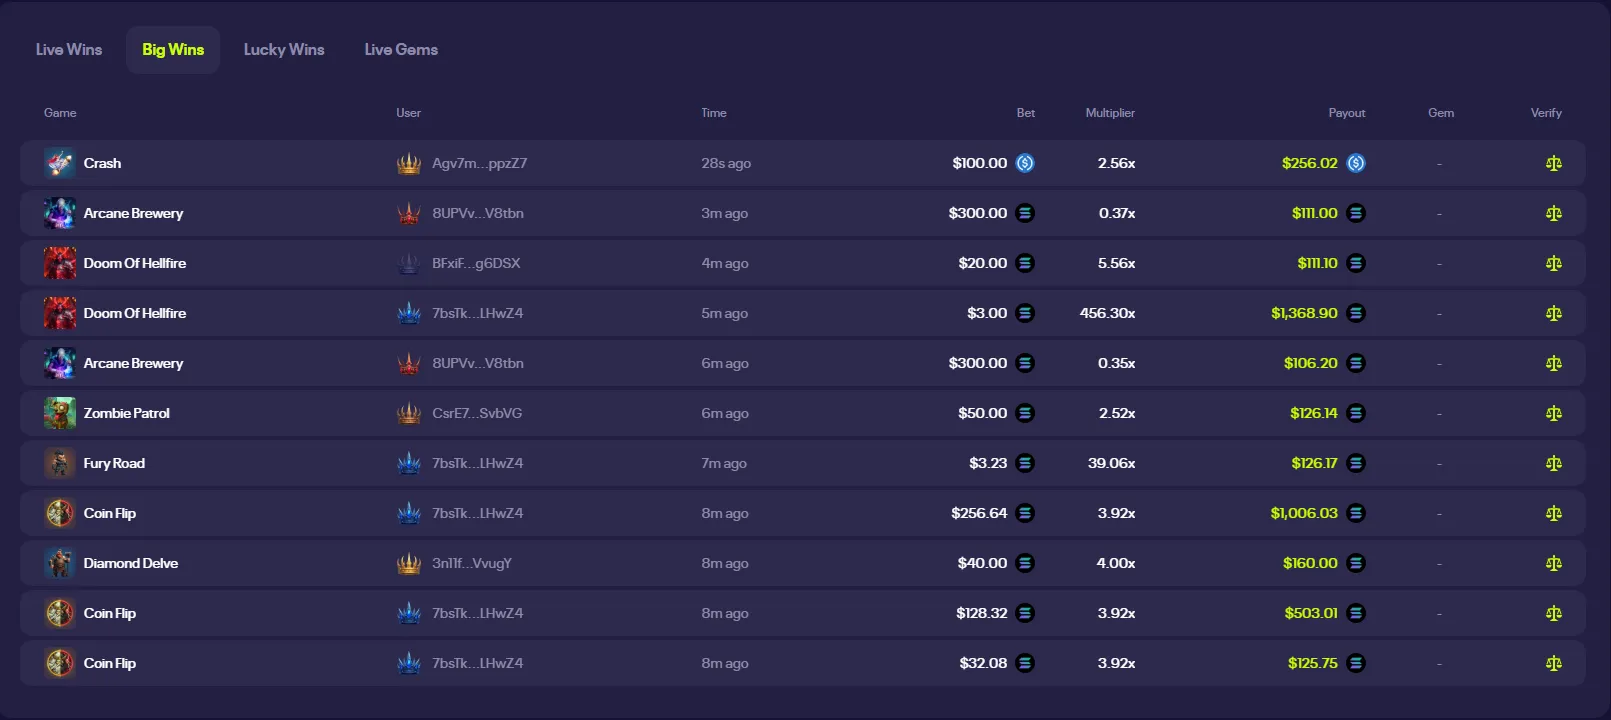Click the coin icon next to $256.02 payout
The image size is (1611, 720).
tap(1356, 163)
